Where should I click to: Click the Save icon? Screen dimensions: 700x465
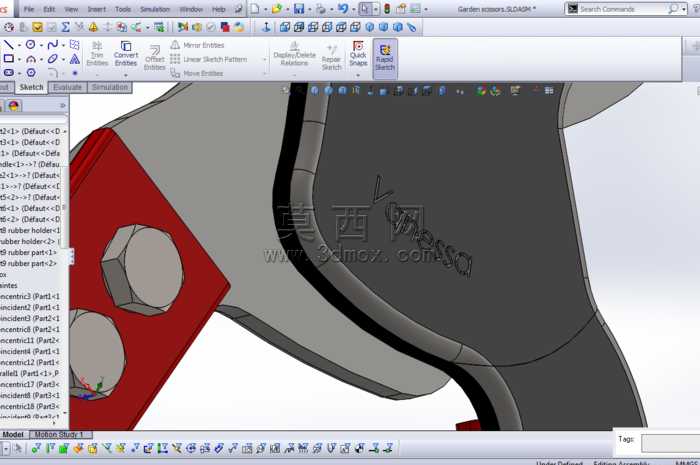tap(299, 8)
